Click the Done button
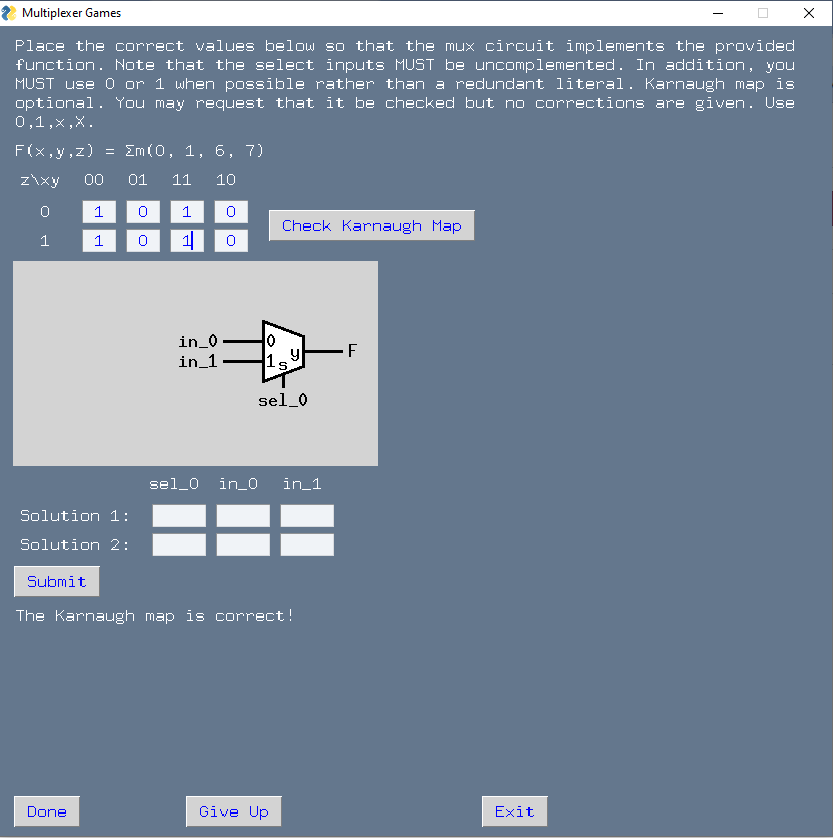This screenshot has width=833, height=838. [x=46, y=811]
